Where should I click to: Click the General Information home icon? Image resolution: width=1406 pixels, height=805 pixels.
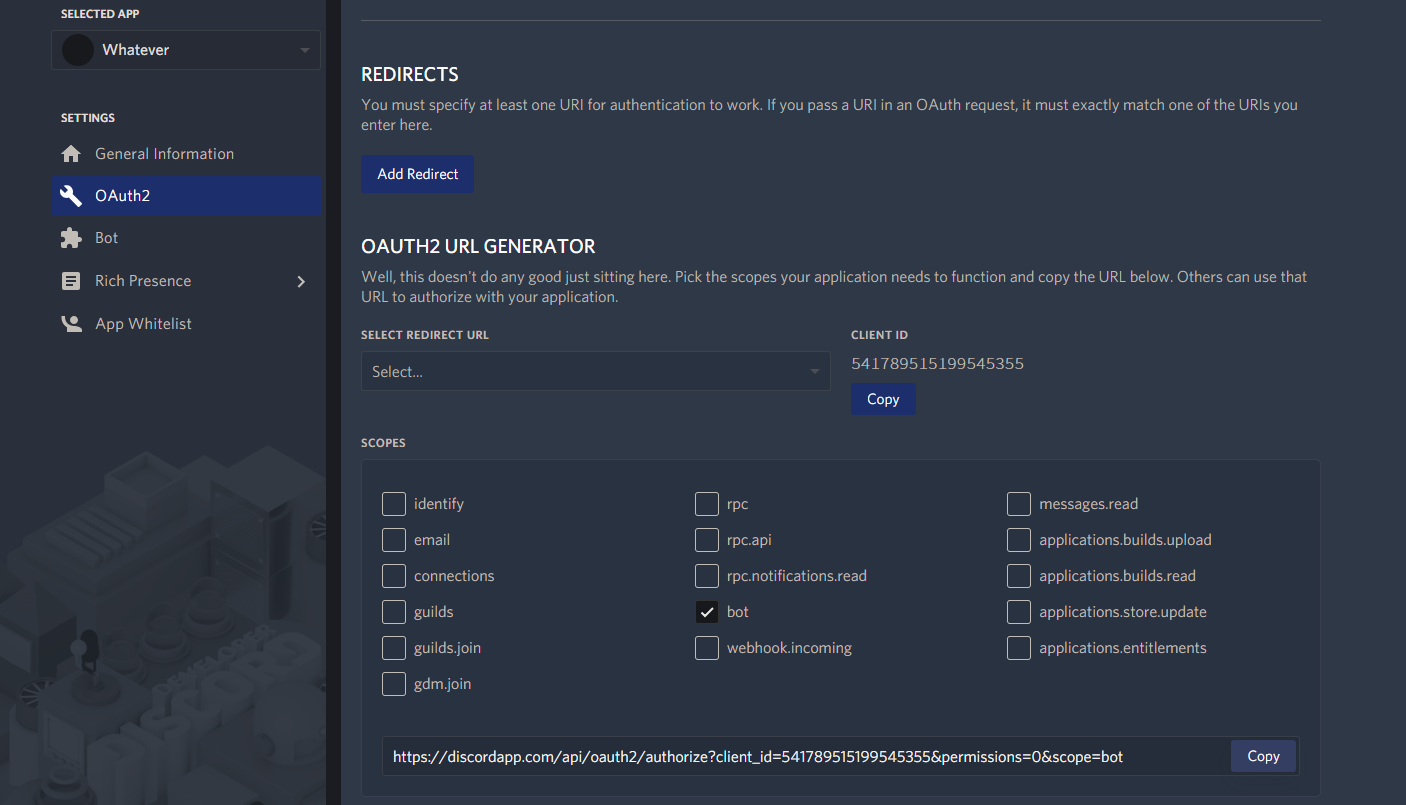(71, 154)
